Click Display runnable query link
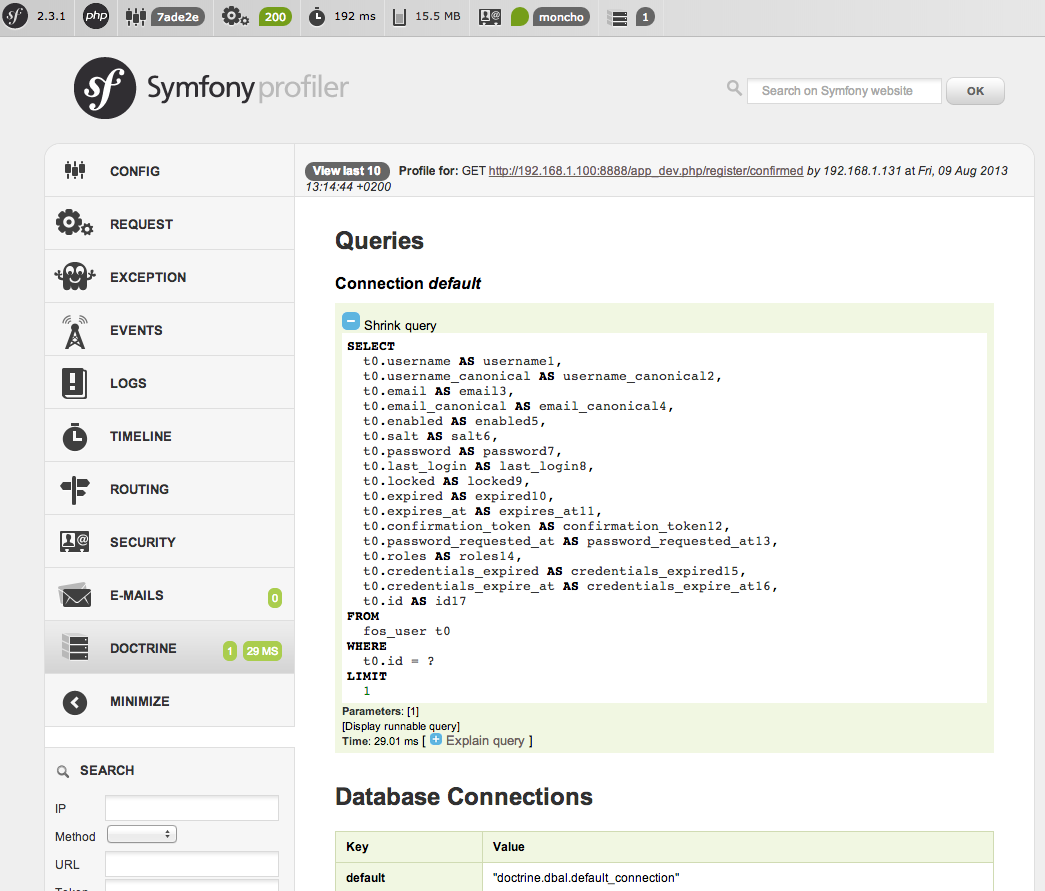This screenshot has height=891, width=1045. click(x=401, y=726)
